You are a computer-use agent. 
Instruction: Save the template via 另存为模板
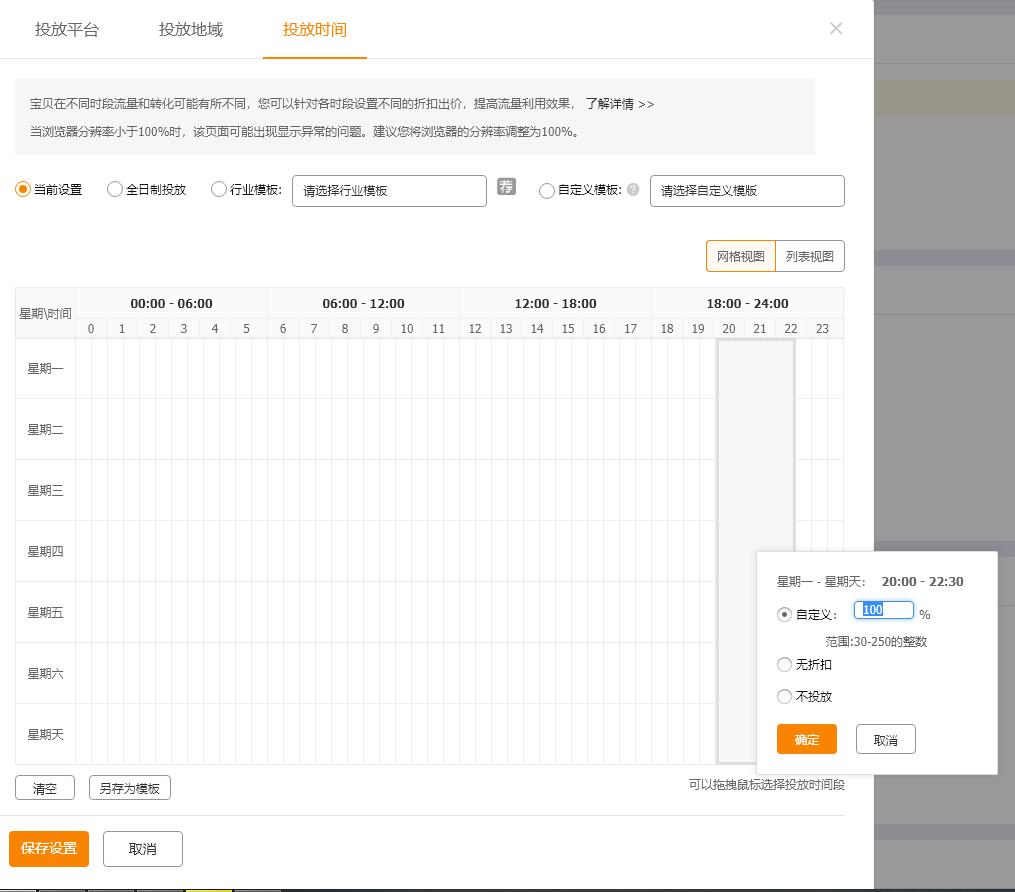tap(129, 787)
